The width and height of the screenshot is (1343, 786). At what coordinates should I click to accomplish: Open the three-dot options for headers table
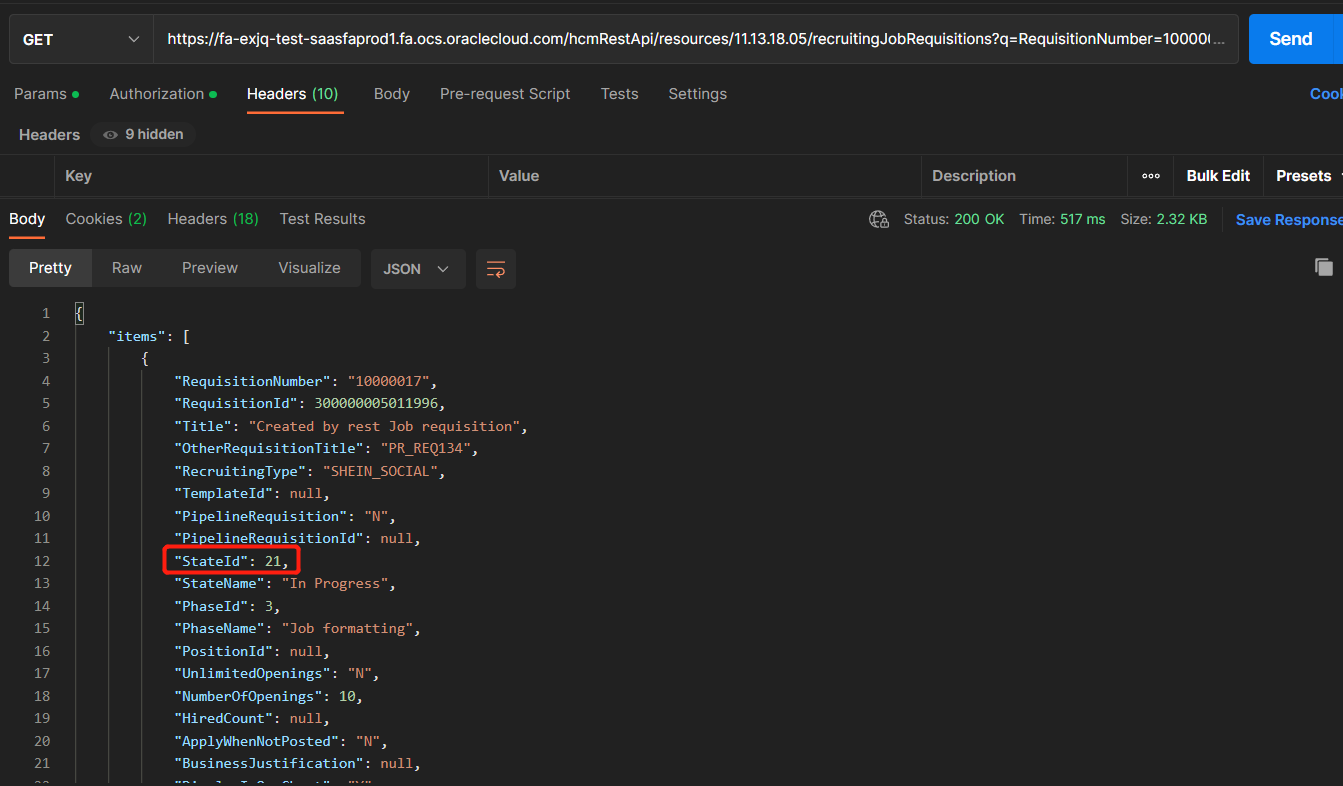pyautogui.click(x=1150, y=176)
